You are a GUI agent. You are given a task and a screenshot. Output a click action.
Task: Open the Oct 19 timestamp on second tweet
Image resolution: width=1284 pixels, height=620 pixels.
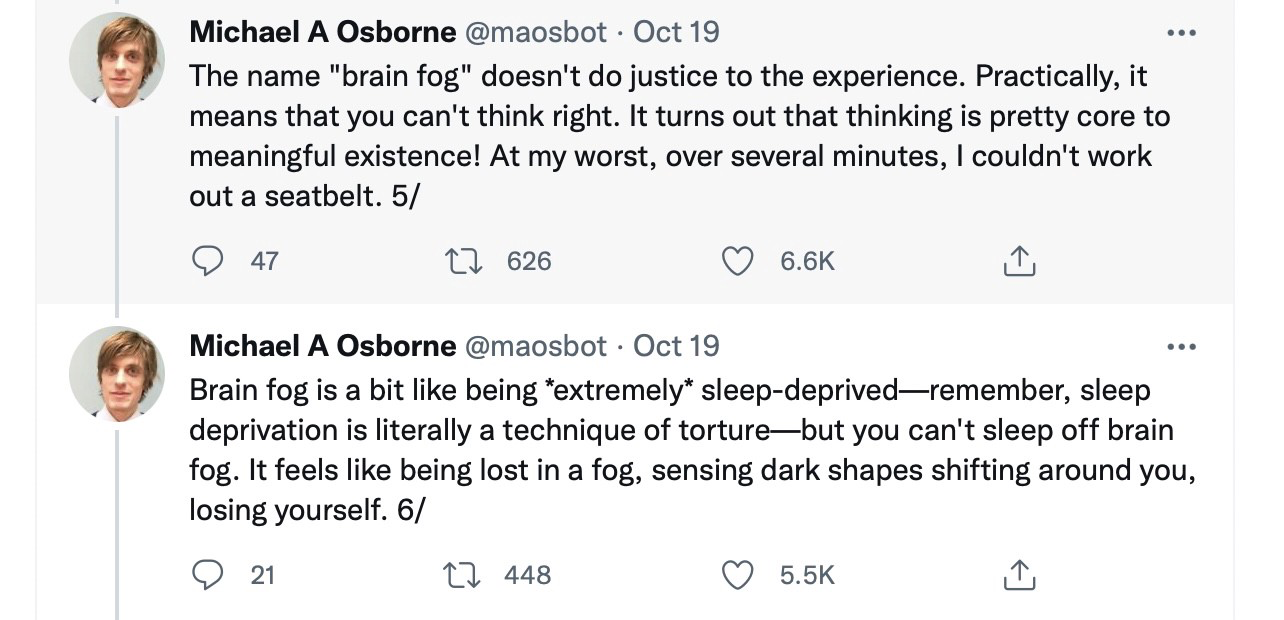pyautogui.click(x=676, y=346)
